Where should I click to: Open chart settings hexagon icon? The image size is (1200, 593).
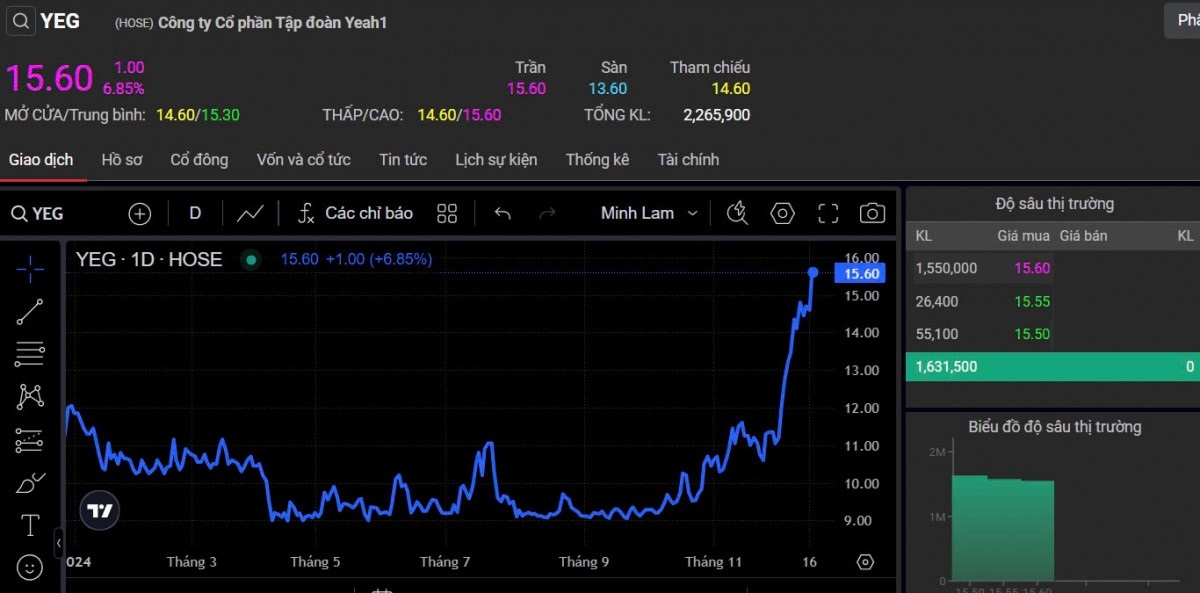tap(782, 213)
